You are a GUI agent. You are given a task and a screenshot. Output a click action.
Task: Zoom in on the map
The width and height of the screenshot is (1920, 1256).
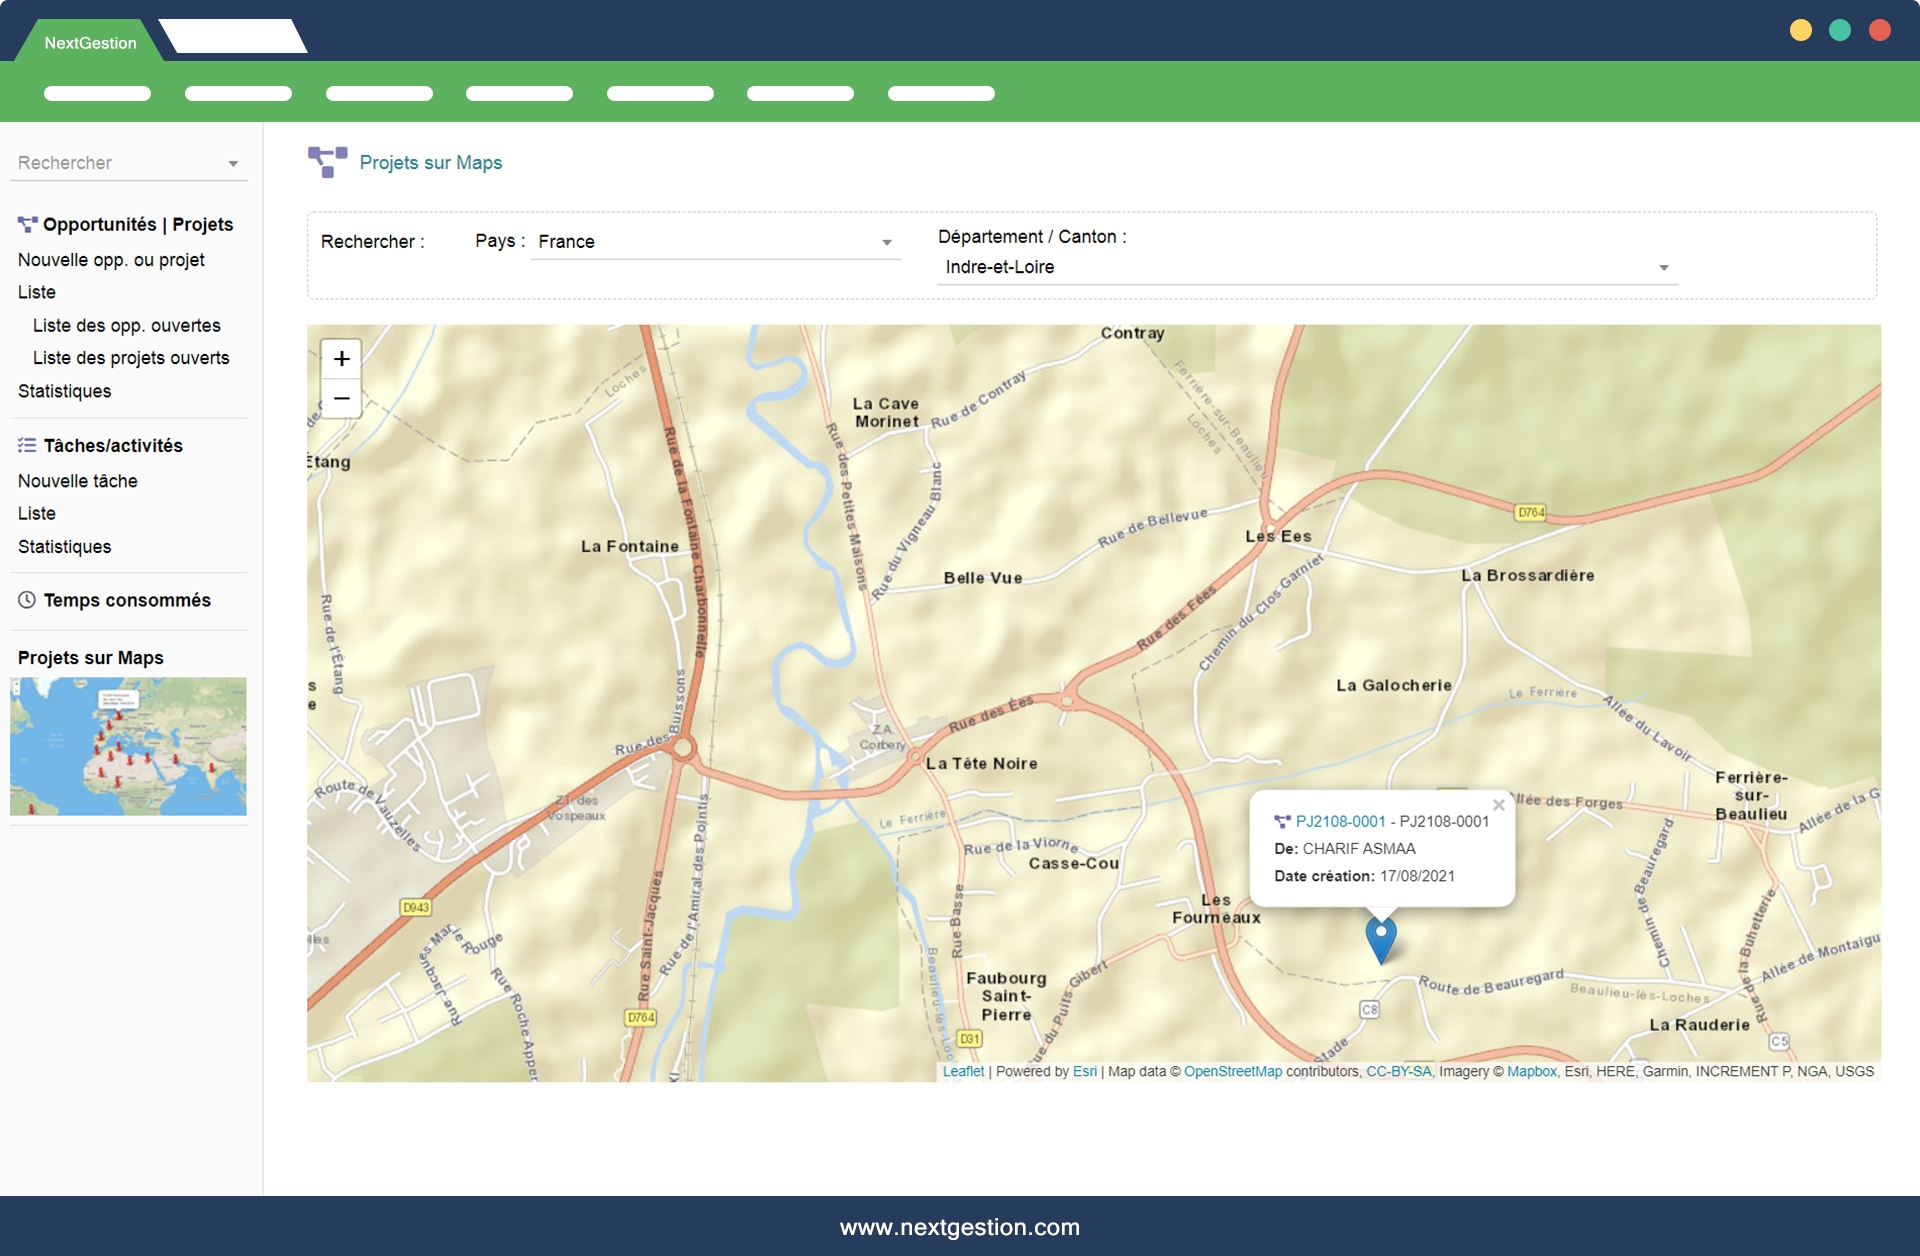pyautogui.click(x=341, y=359)
